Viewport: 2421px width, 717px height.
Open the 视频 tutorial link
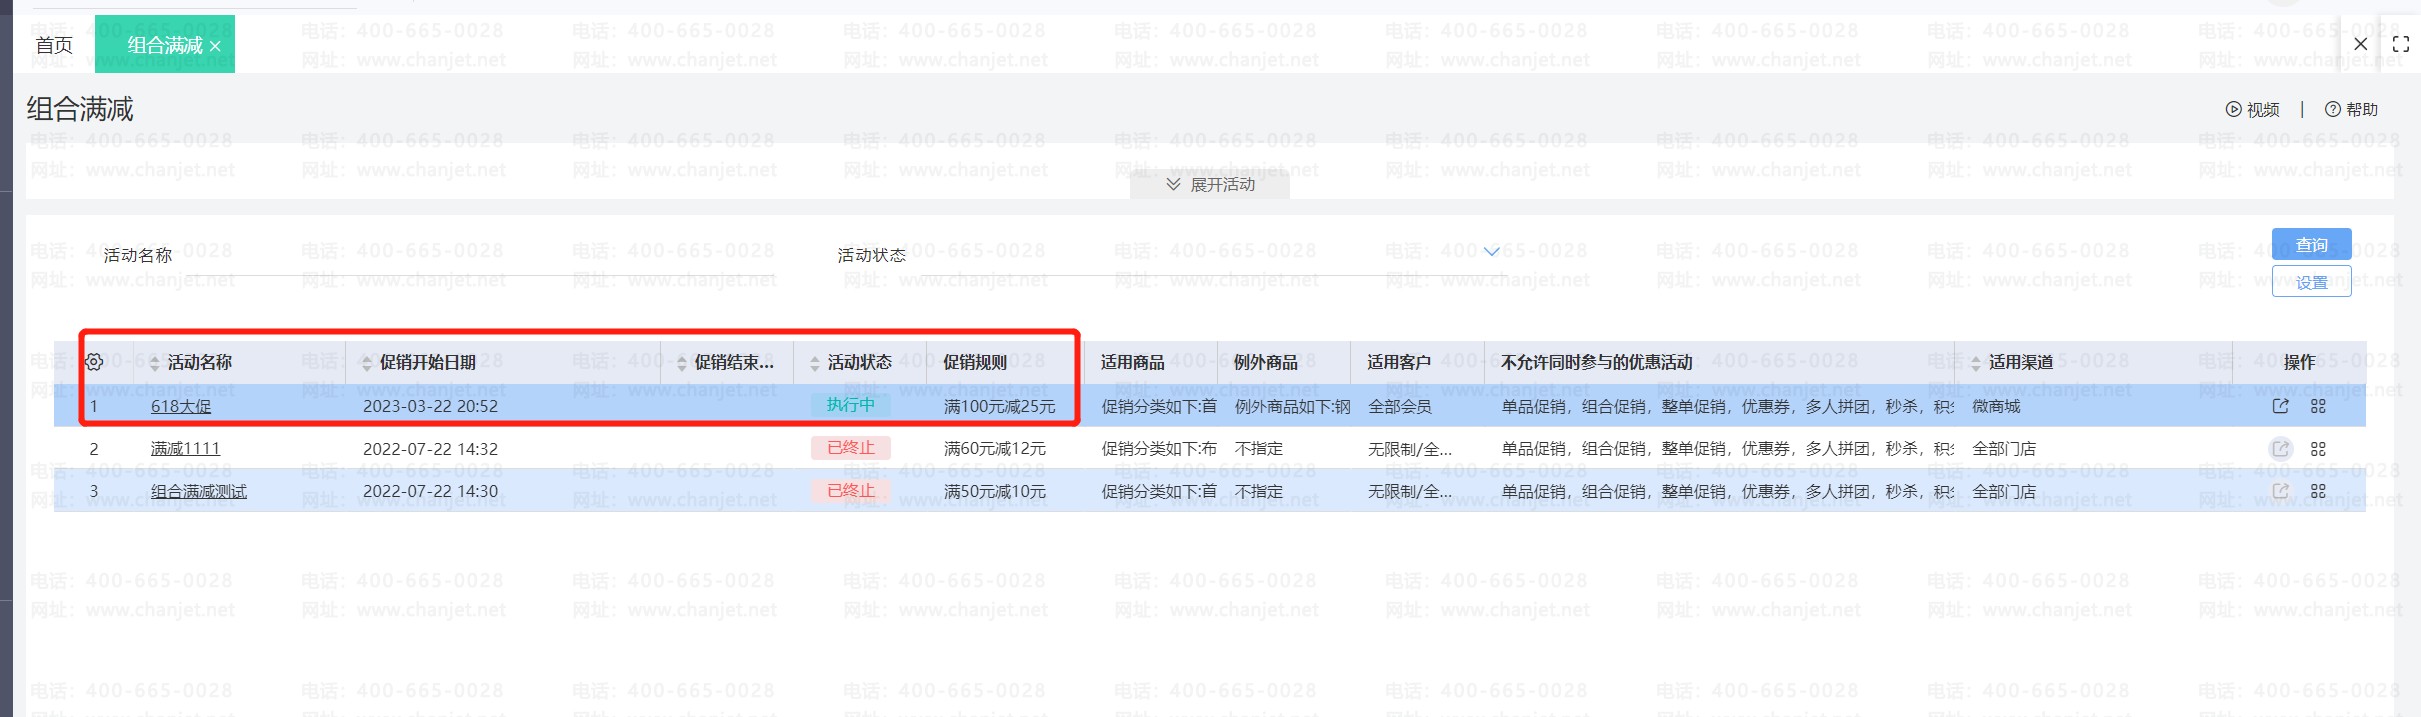pyautogui.click(x=2252, y=110)
